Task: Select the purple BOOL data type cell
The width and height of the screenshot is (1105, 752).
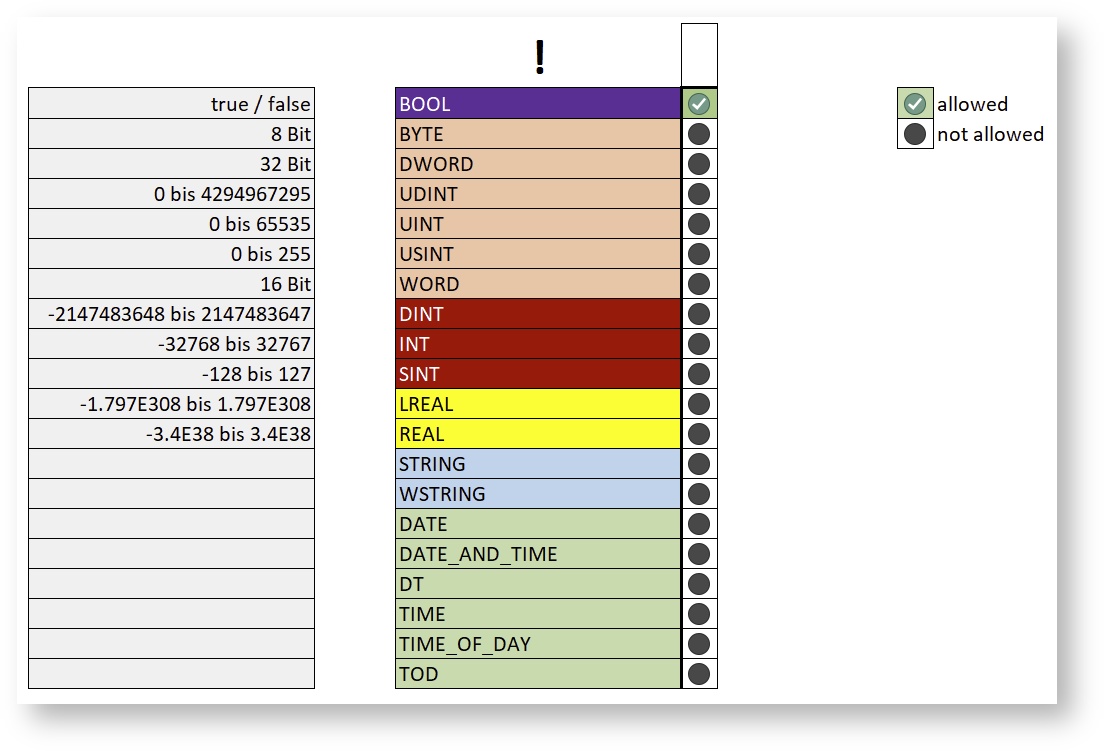Action: (538, 104)
